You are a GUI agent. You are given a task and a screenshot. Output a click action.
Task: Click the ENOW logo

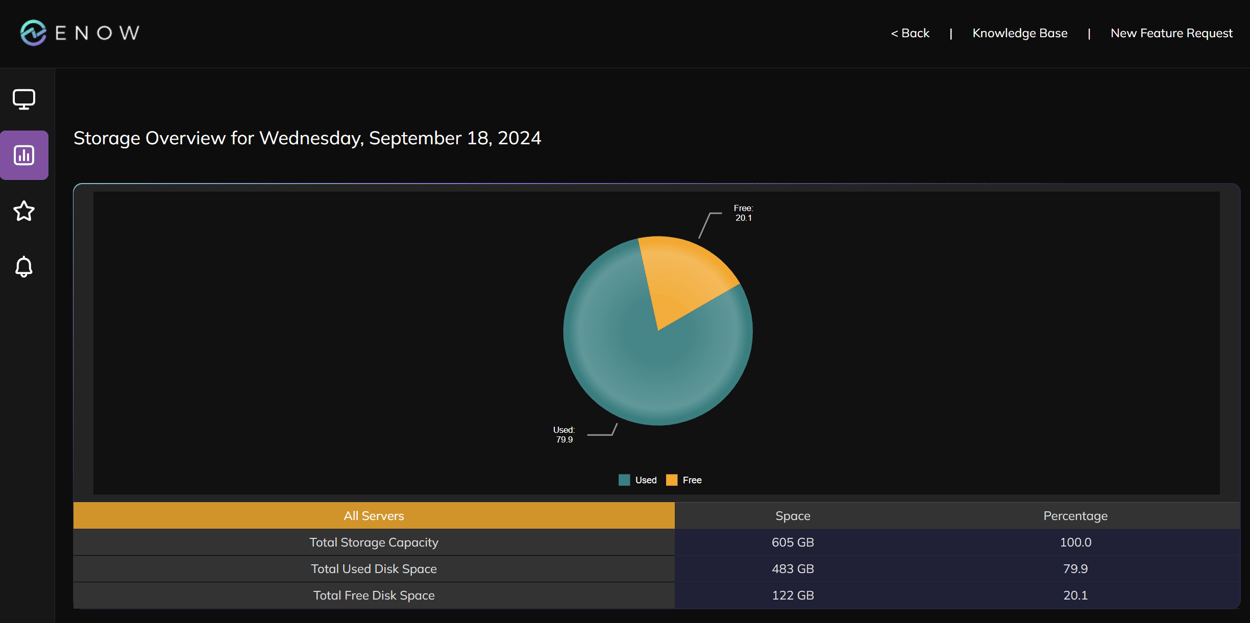(x=78, y=31)
